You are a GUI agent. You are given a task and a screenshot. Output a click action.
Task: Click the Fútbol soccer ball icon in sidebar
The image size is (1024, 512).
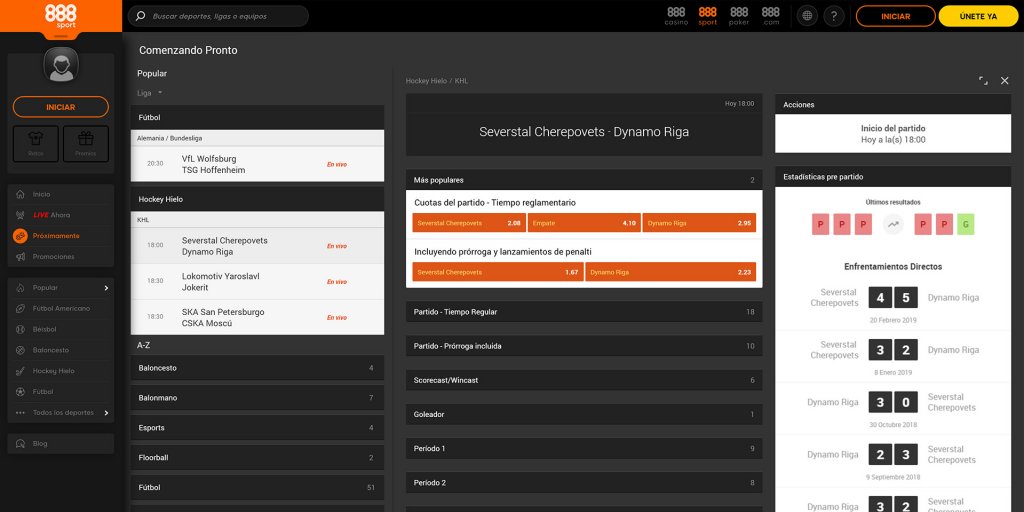20,392
